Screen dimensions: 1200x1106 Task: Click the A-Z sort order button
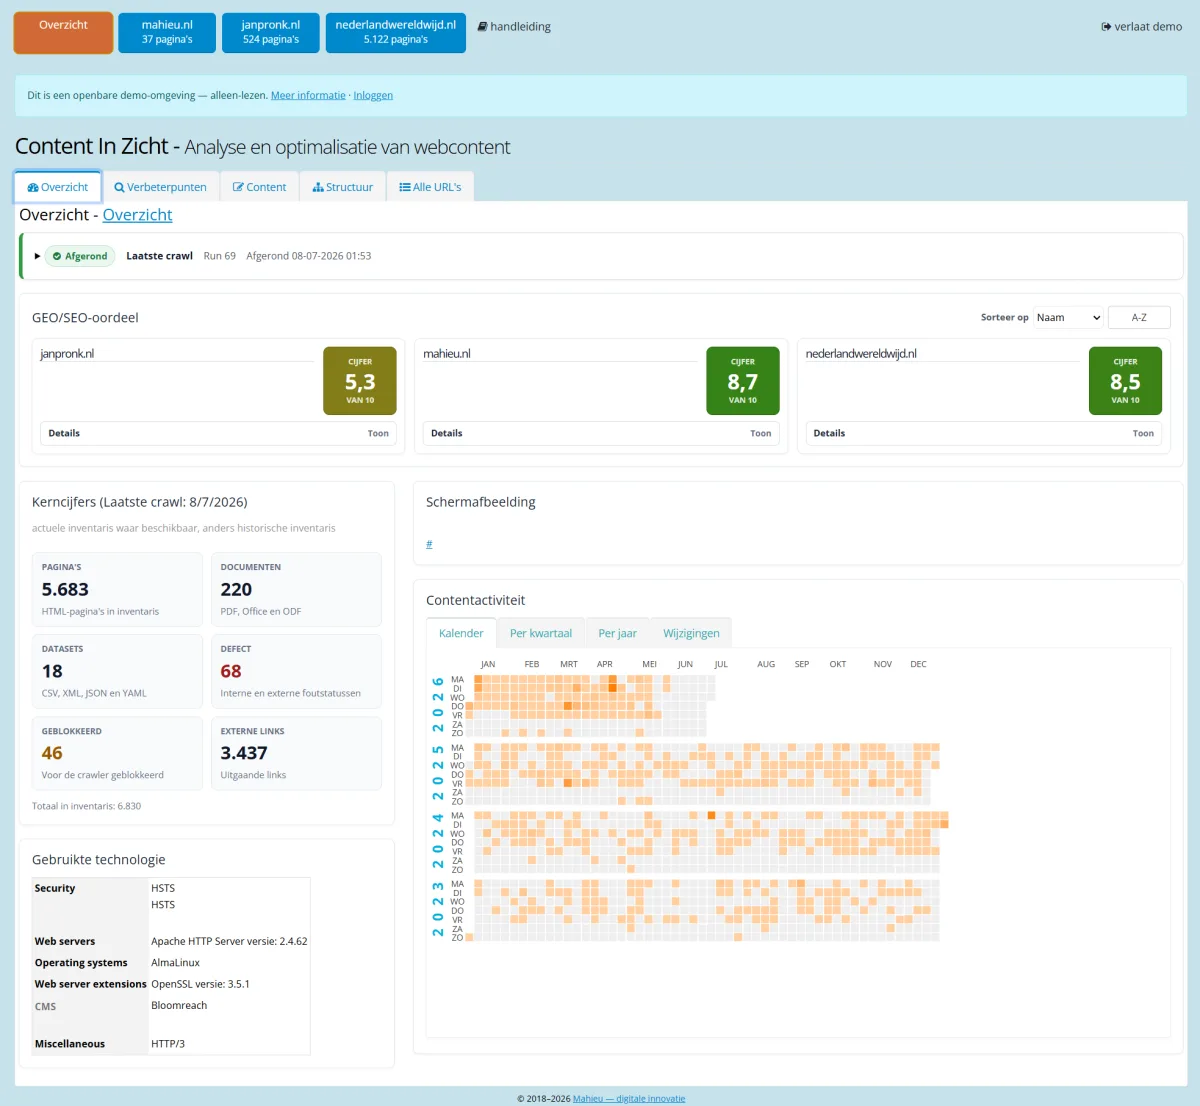pyautogui.click(x=1139, y=317)
